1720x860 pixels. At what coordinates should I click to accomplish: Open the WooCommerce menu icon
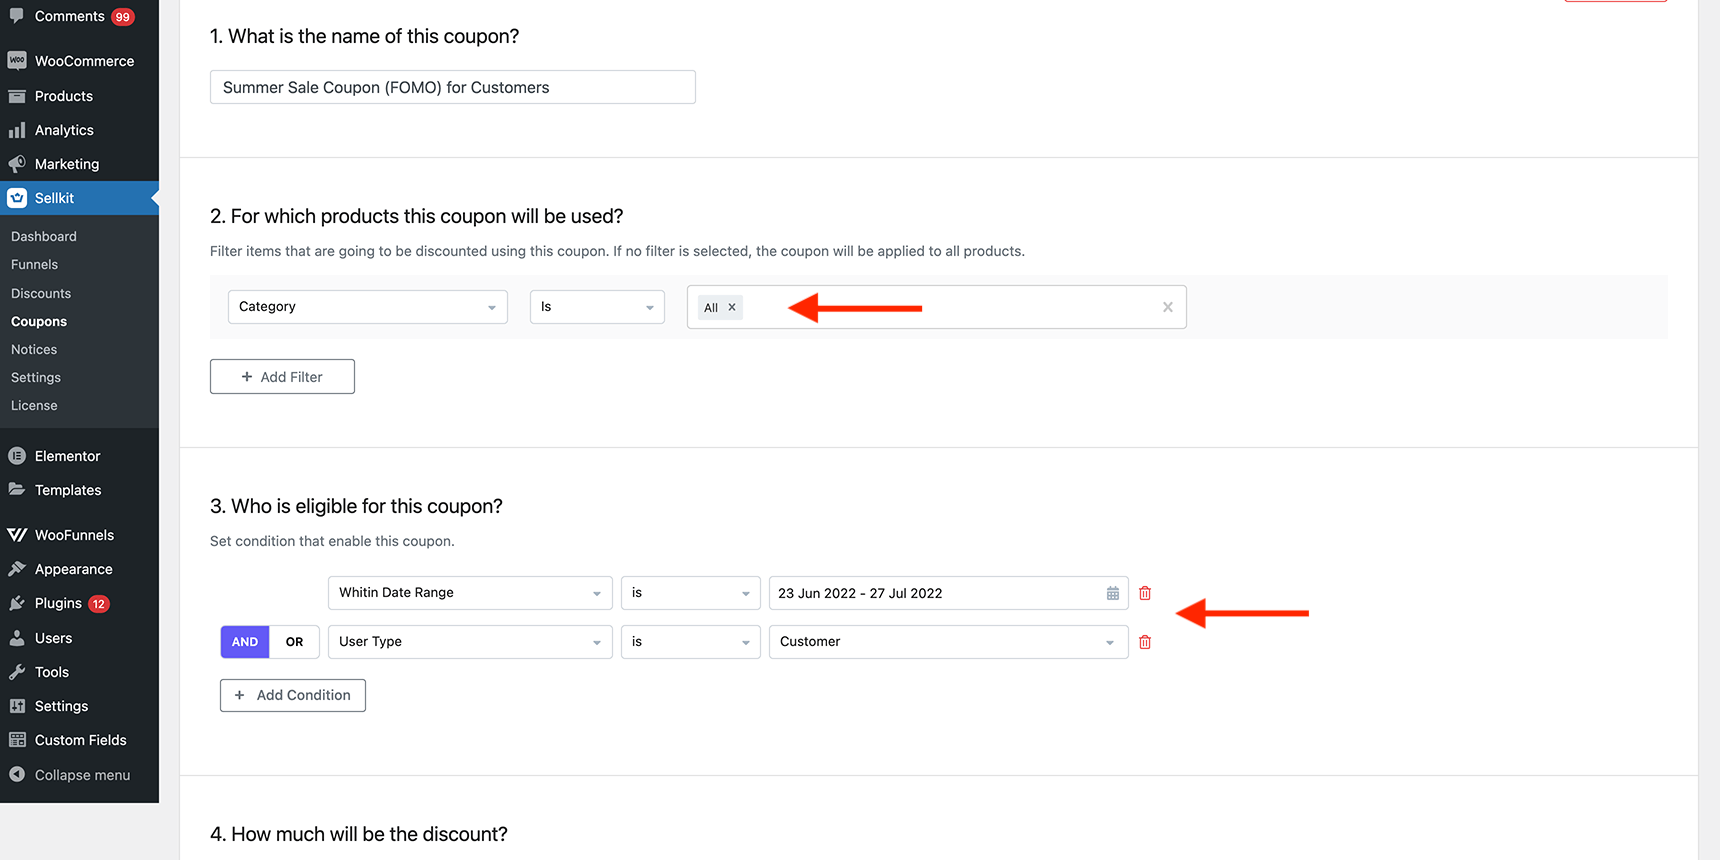[17, 61]
